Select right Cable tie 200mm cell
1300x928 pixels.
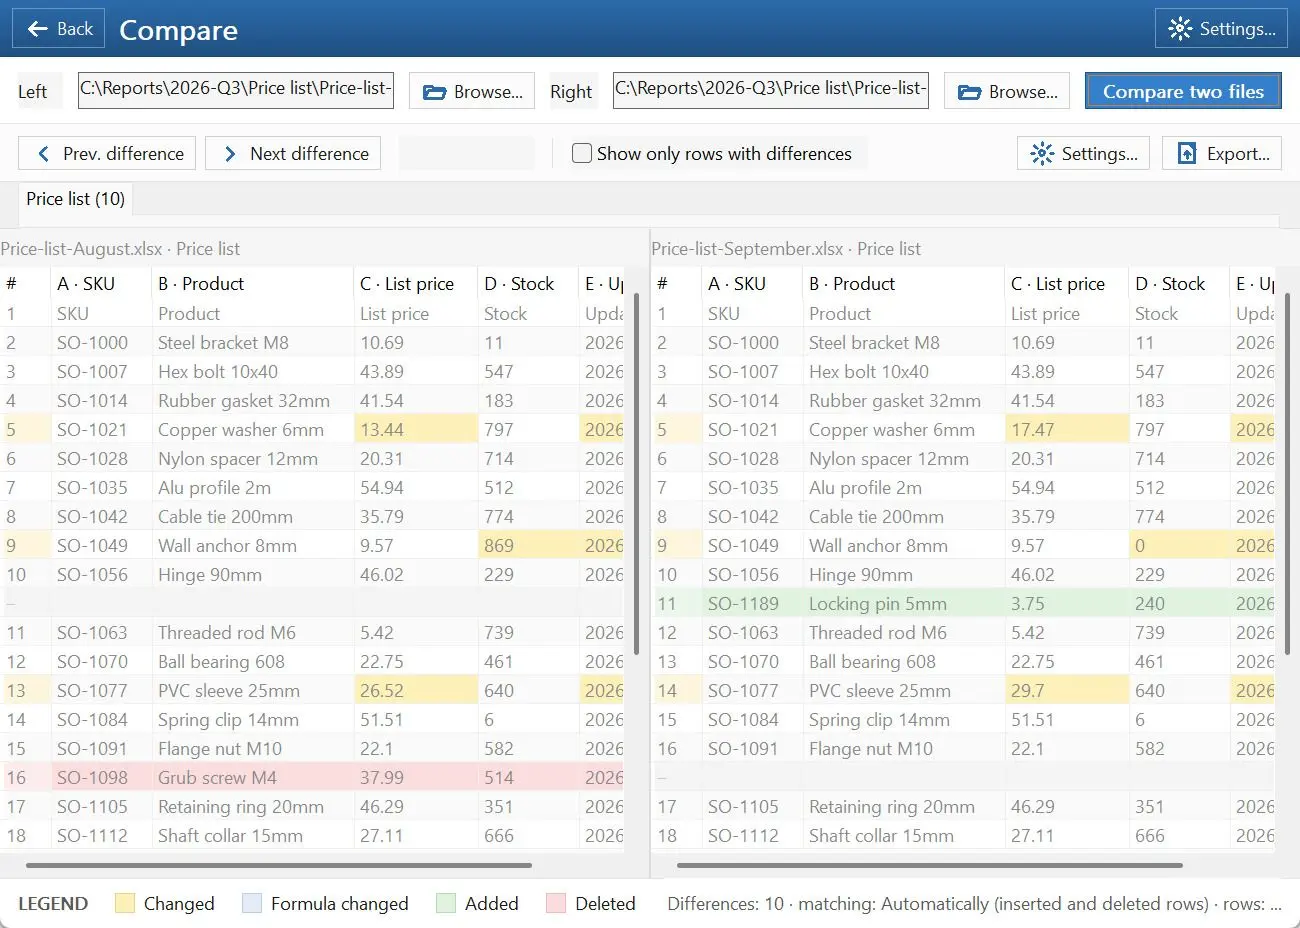pos(904,516)
